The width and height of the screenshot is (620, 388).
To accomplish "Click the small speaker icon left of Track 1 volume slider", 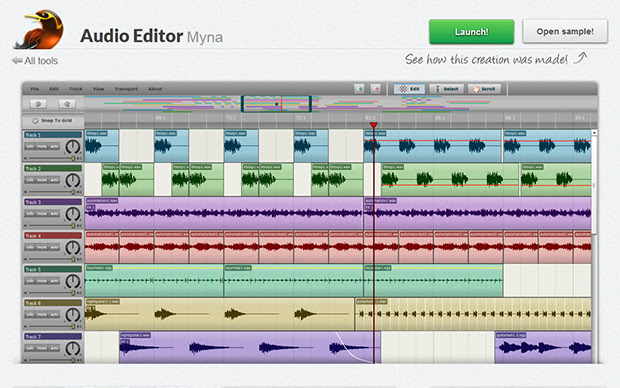I will 26,159.
